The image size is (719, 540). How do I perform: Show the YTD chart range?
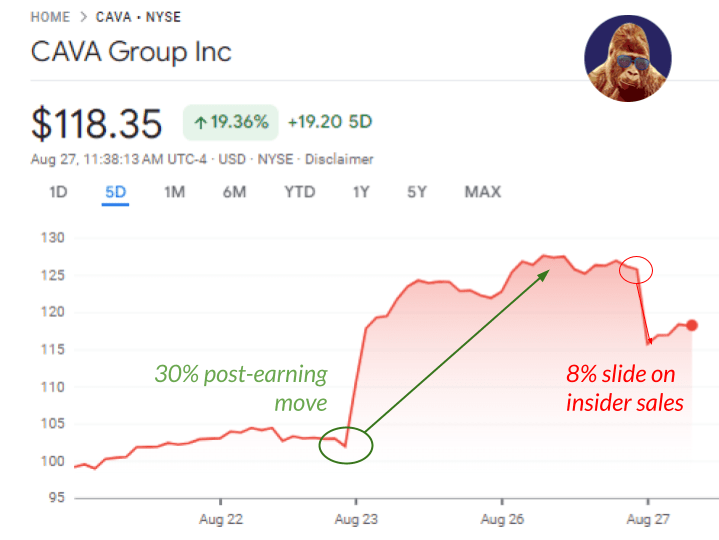click(299, 192)
